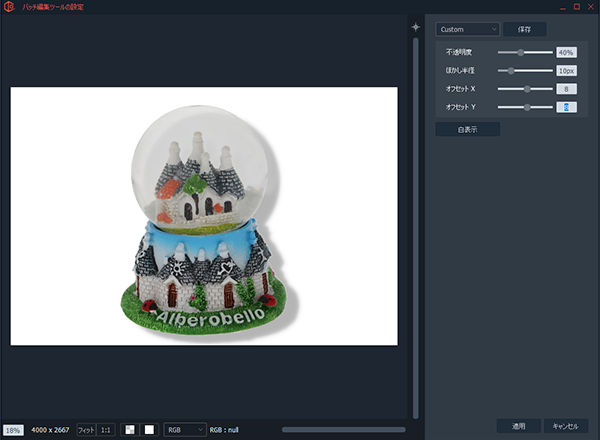Click the オフセット Y slider
Screen dimensions: 600x440
coord(525,106)
